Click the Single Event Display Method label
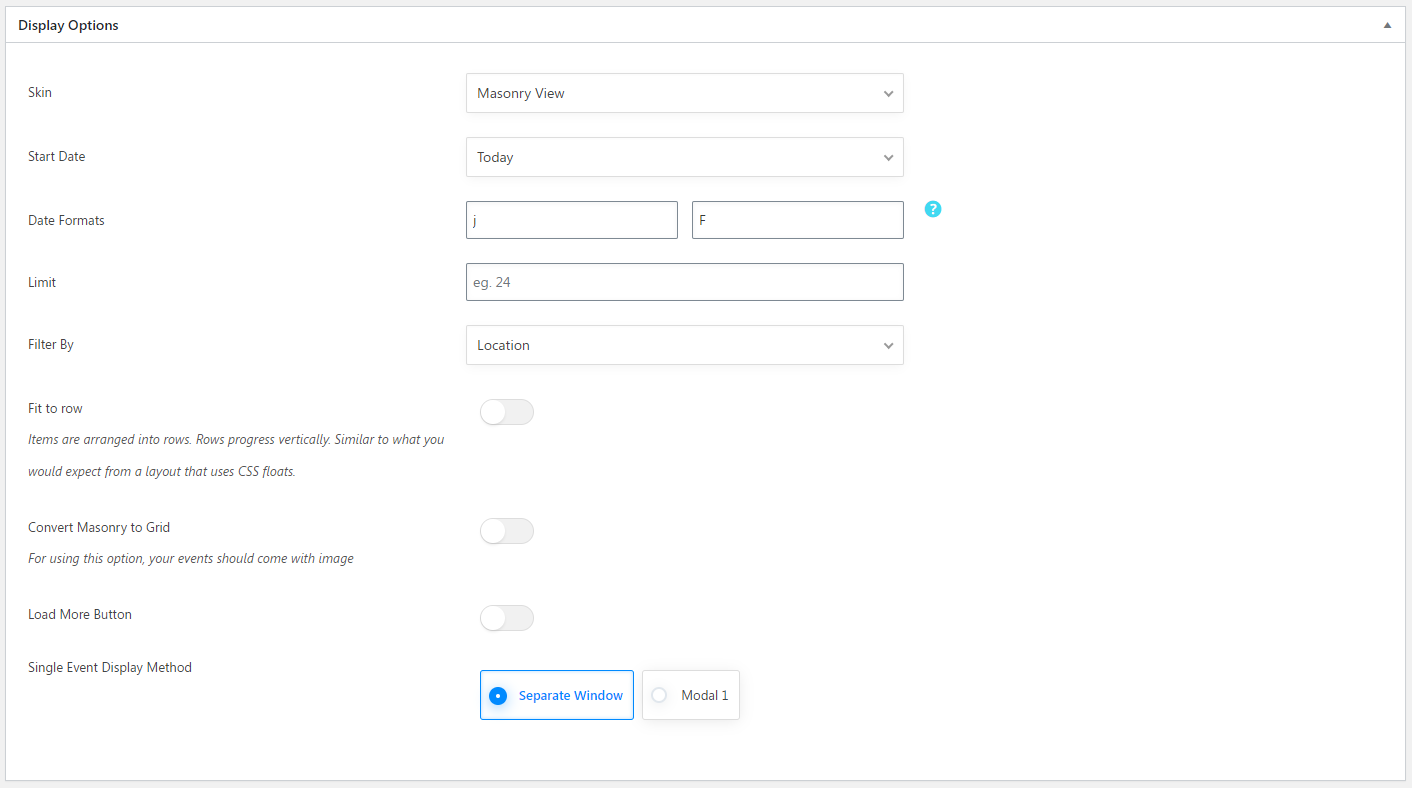The width and height of the screenshot is (1412, 788). pos(110,667)
